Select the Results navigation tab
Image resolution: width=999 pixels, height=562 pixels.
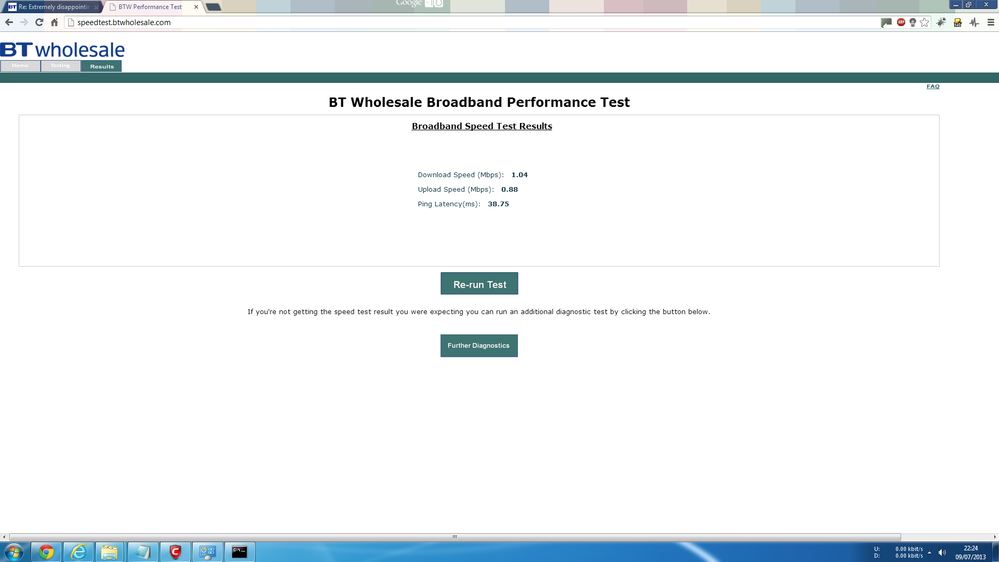pyautogui.click(x=101, y=66)
